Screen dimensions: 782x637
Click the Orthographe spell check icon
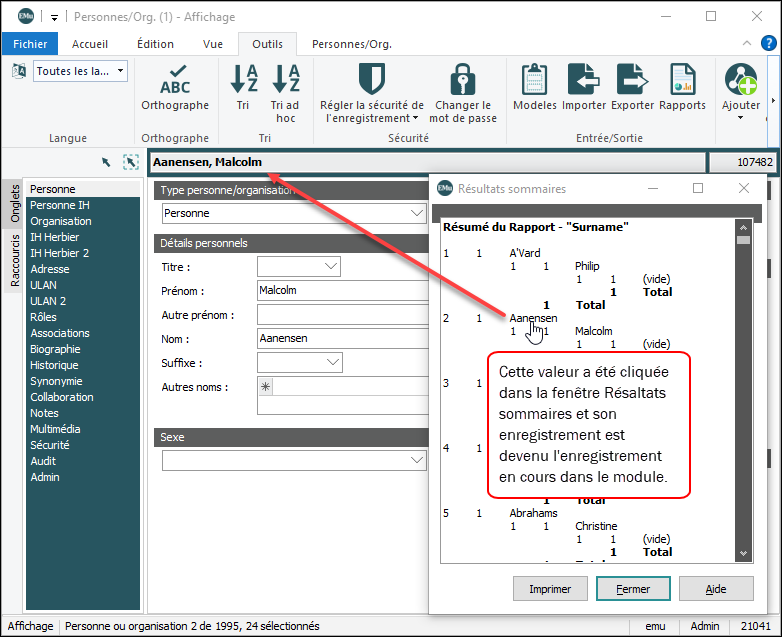click(175, 79)
